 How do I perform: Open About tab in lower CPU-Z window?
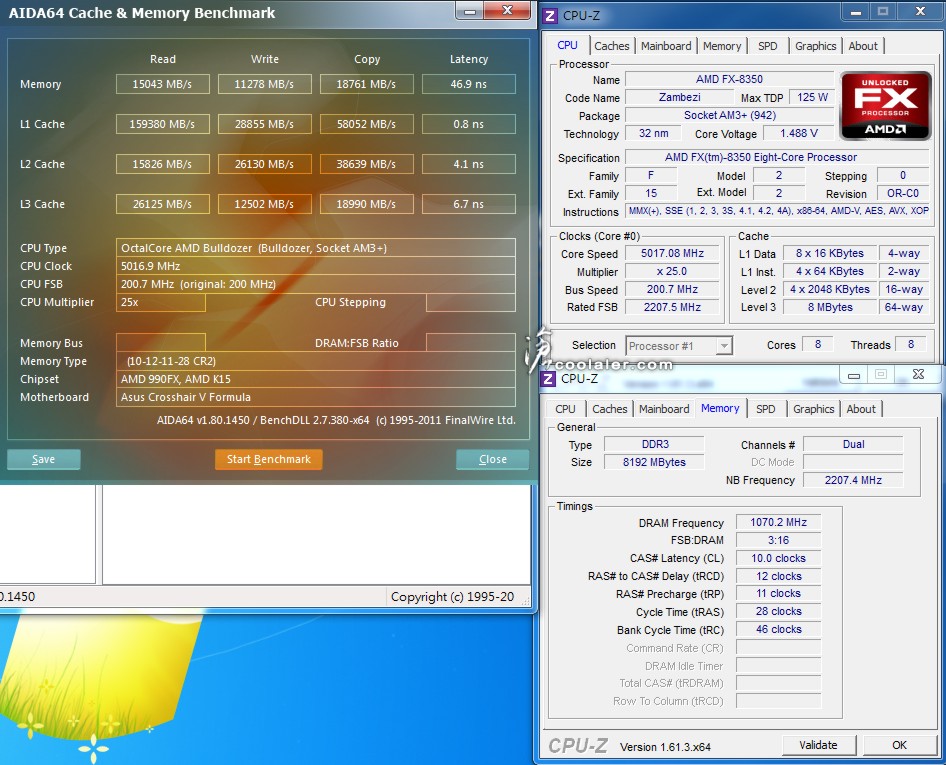861,409
